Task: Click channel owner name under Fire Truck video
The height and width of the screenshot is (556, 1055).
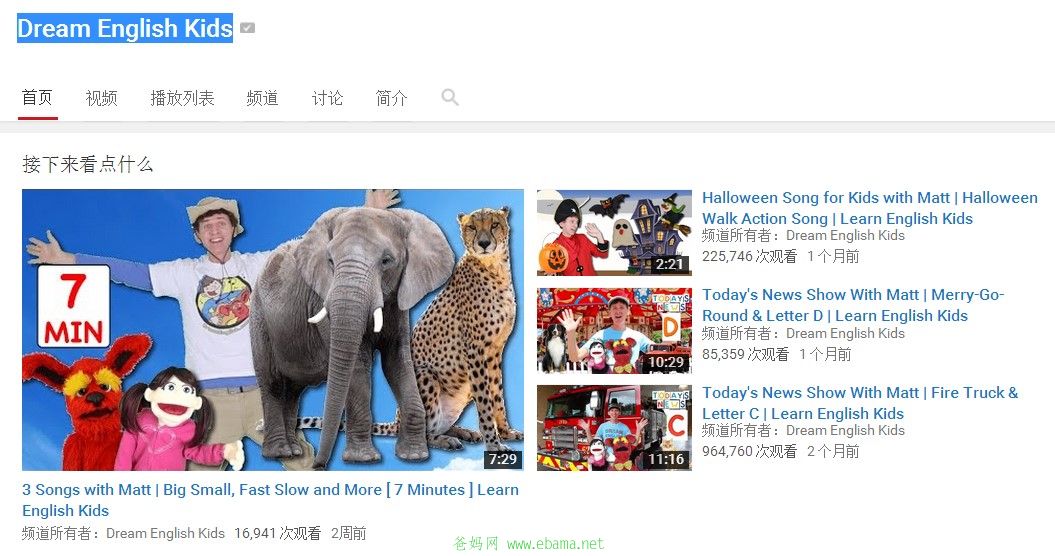Action: [x=845, y=430]
